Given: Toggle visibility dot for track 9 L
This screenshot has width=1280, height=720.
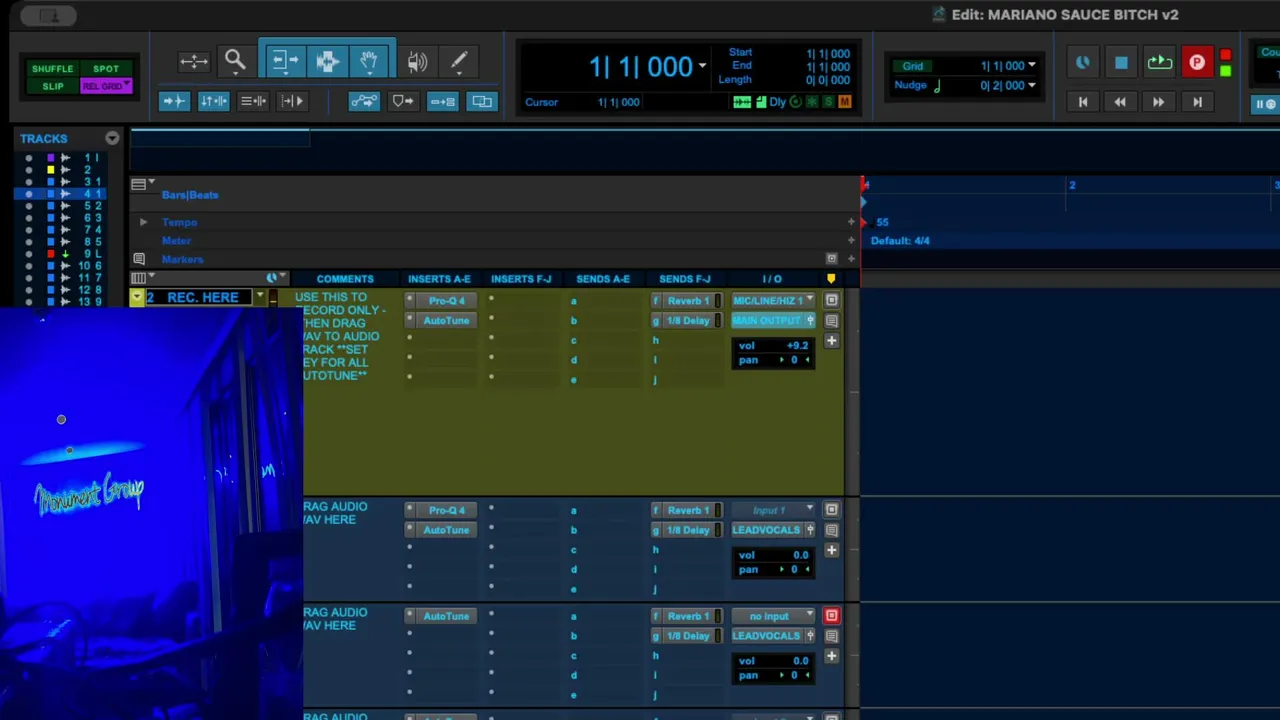Looking at the screenshot, I should point(28,254).
